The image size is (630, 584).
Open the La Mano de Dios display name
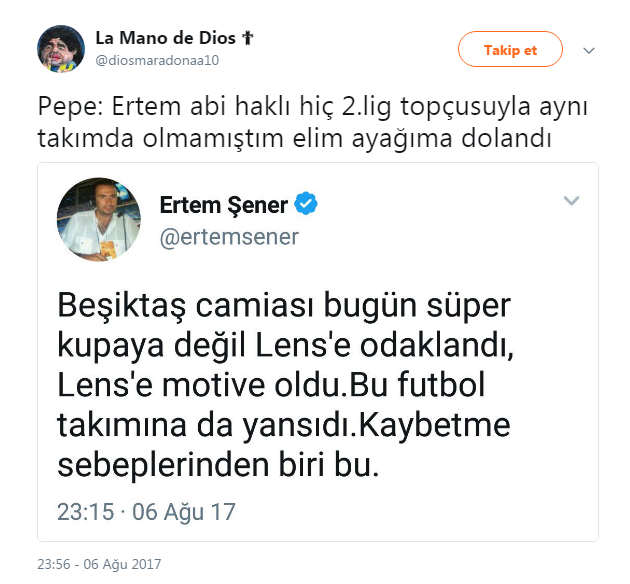pos(164,39)
